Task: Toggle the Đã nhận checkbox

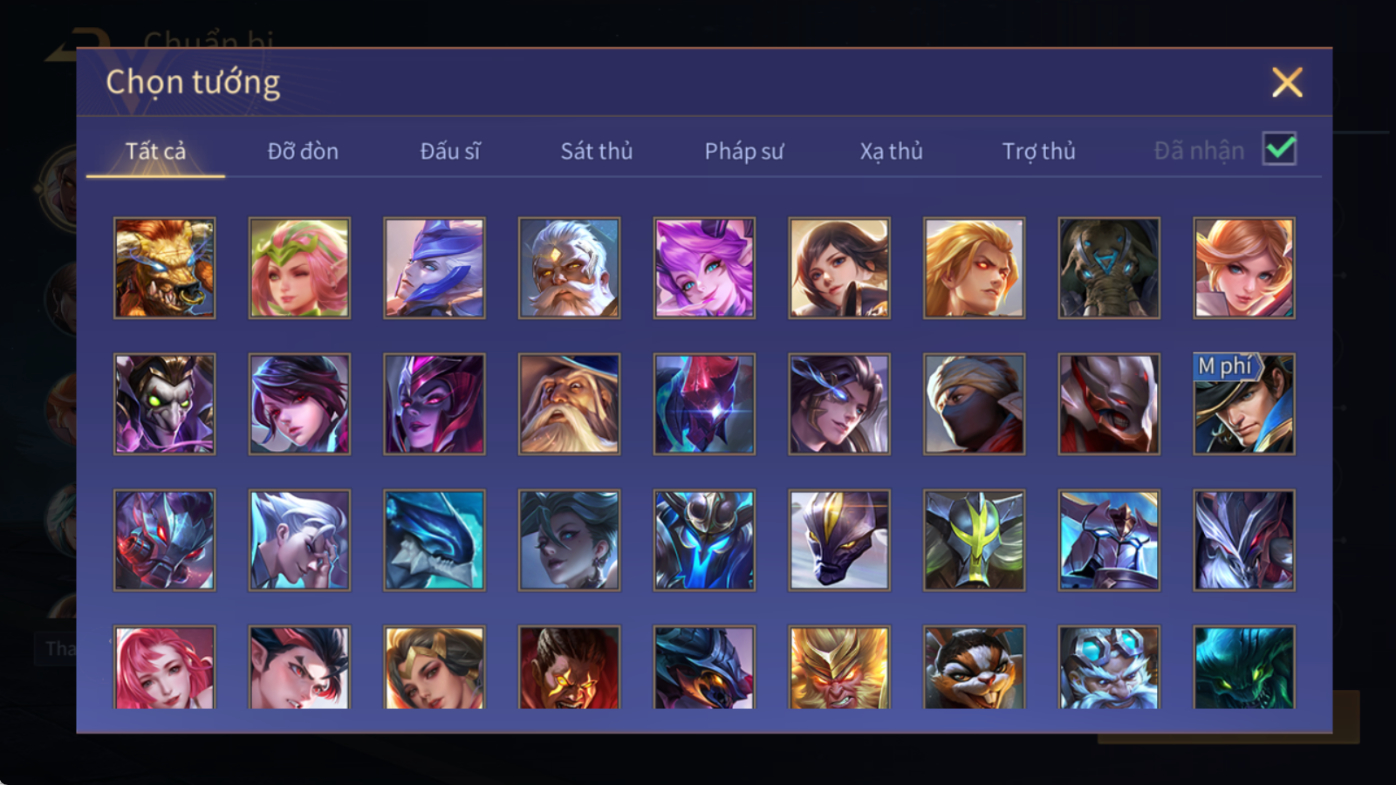Action: pos(1279,149)
